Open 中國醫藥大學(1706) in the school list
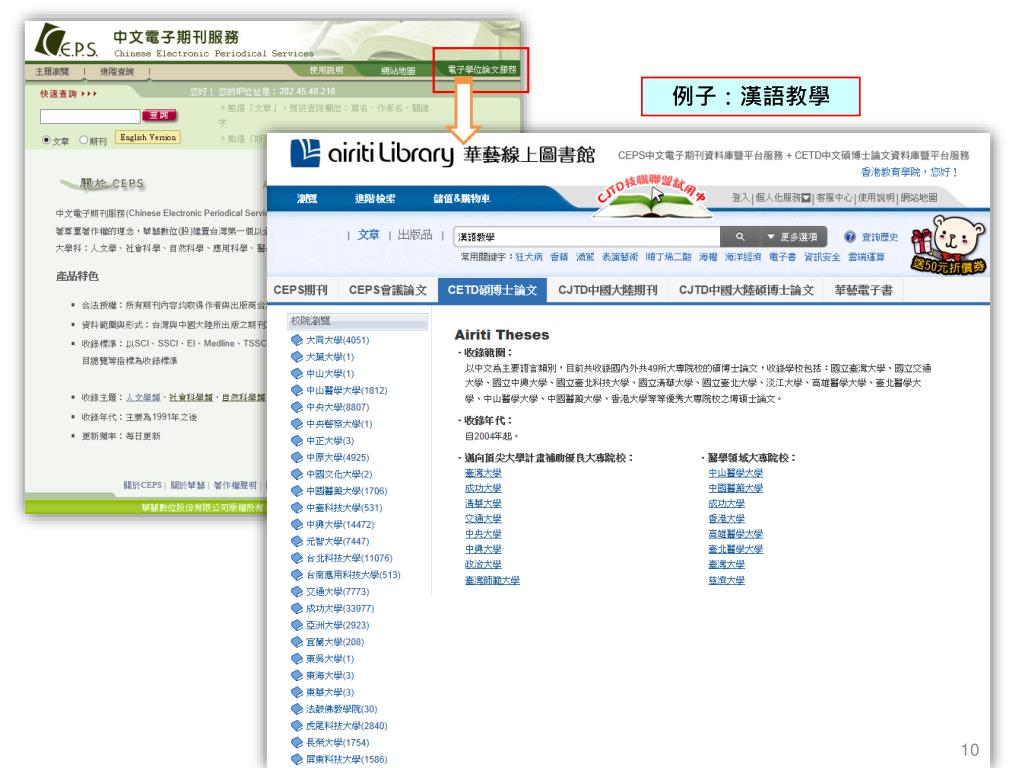This screenshot has width=1024, height=768. pyautogui.click(x=347, y=490)
